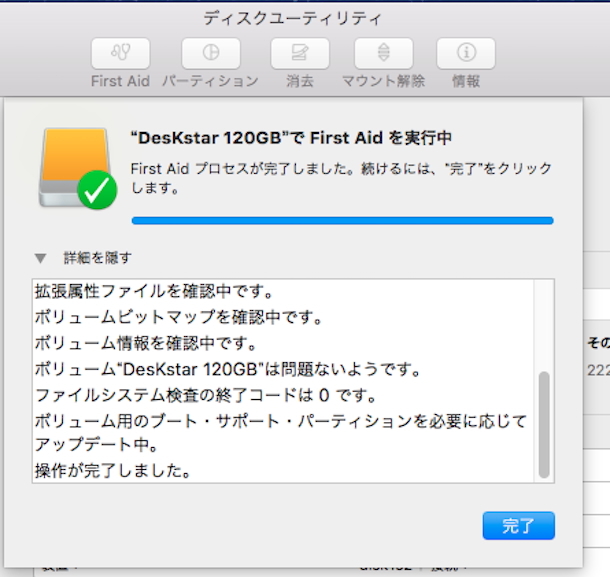The width and height of the screenshot is (610, 577).
Task: Click the log area scrollbar thumb
Action: [x=544, y=424]
